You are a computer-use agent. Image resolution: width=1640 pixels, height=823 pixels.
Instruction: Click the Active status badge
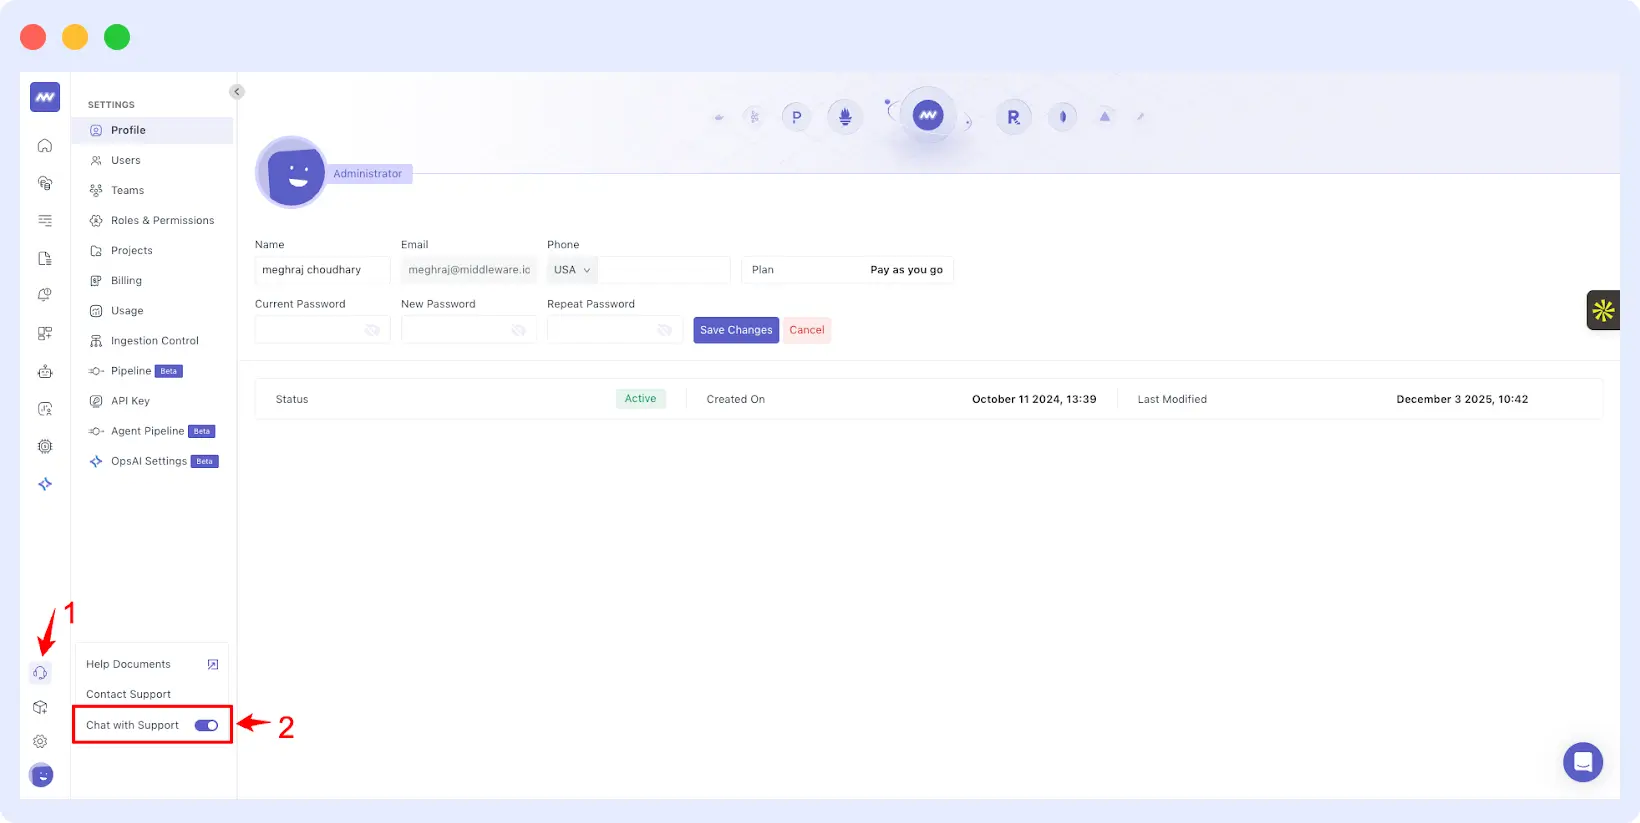640,398
